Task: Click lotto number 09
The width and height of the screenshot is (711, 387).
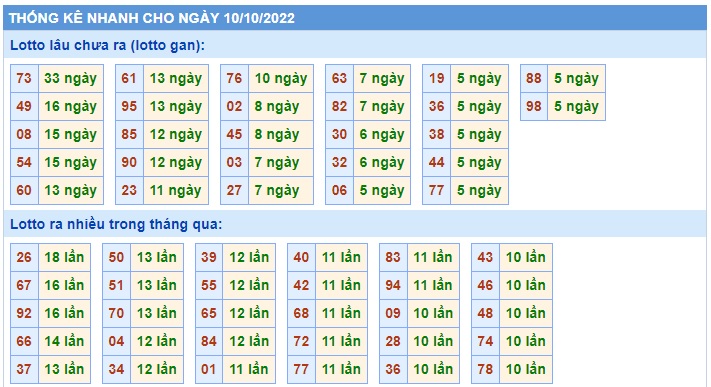Action: click(393, 314)
